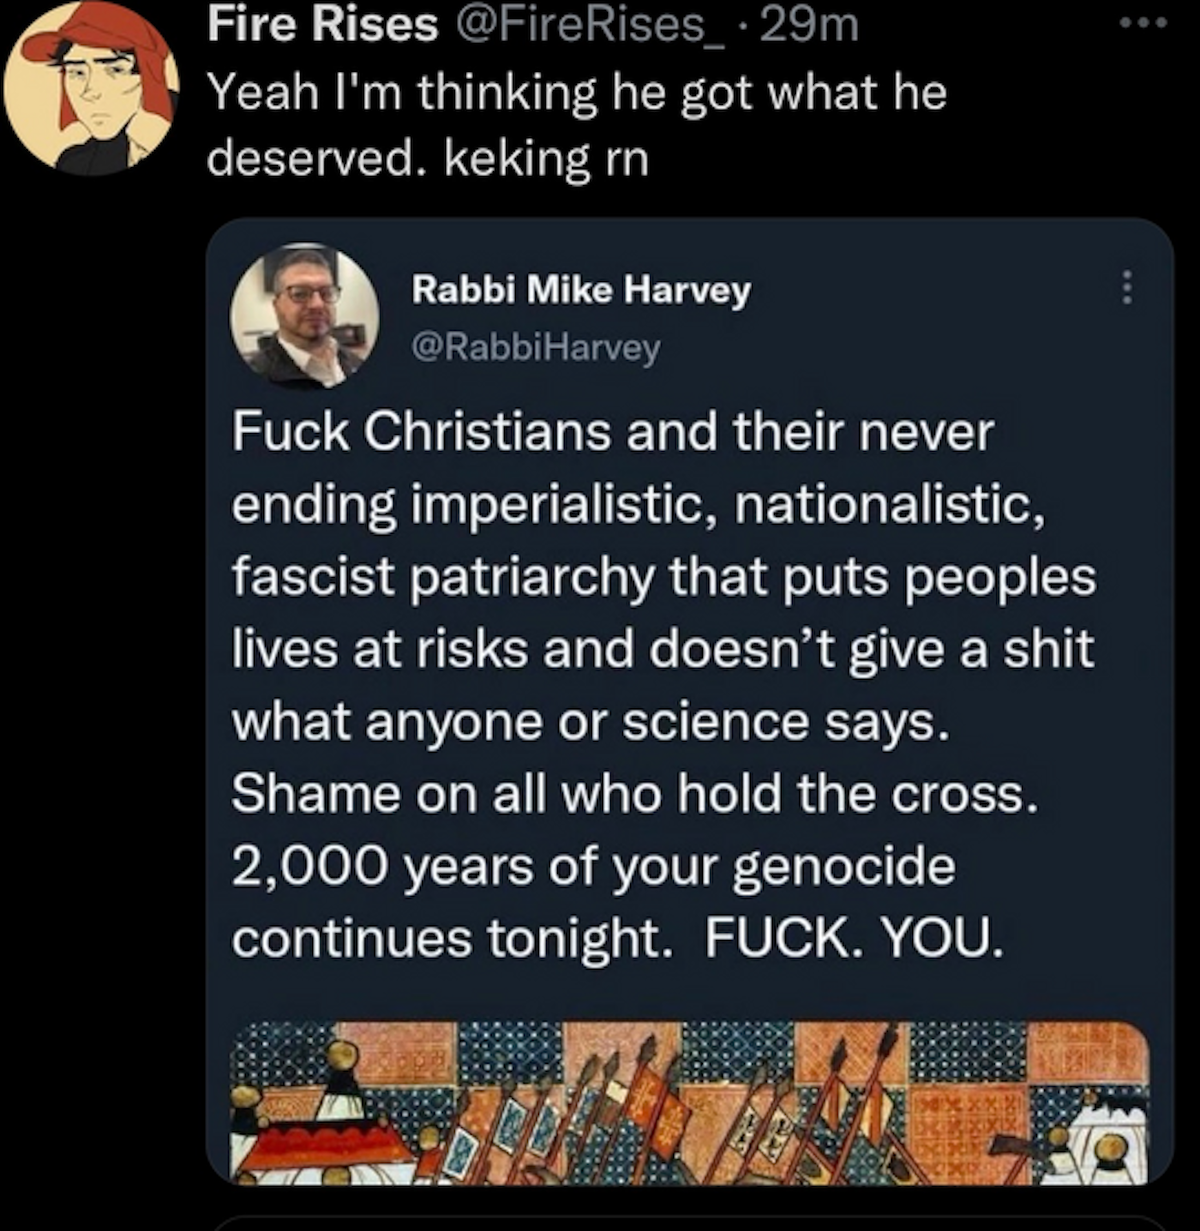Click the "2,000 years of your genocide" line
1200x1231 pixels.
pyautogui.click(x=593, y=865)
